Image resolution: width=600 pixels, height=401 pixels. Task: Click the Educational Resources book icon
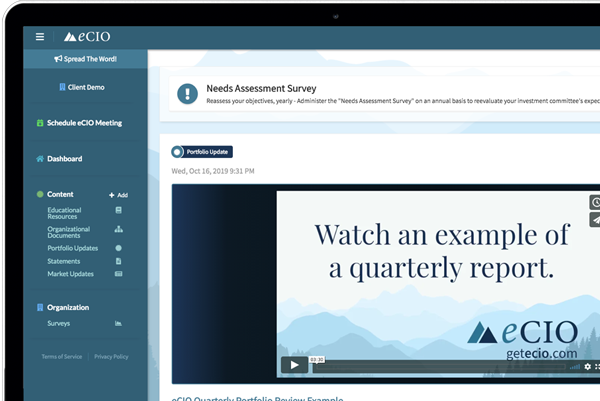pyautogui.click(x=119, y=210)
